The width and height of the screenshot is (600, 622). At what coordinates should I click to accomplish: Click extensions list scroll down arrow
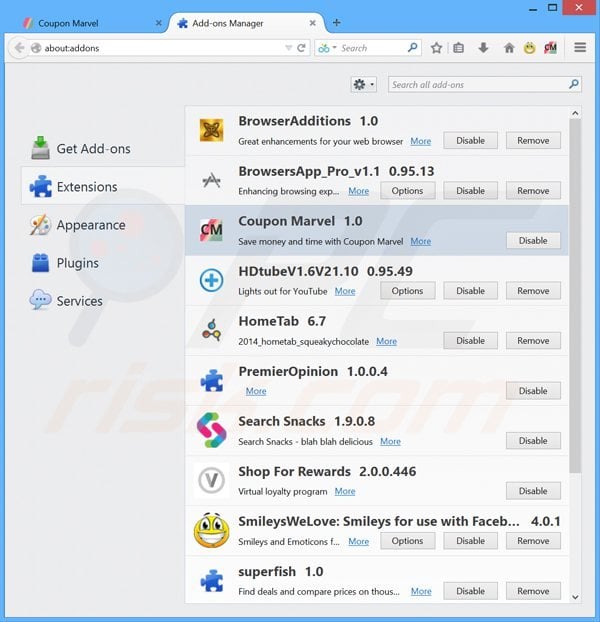[575, 597]
